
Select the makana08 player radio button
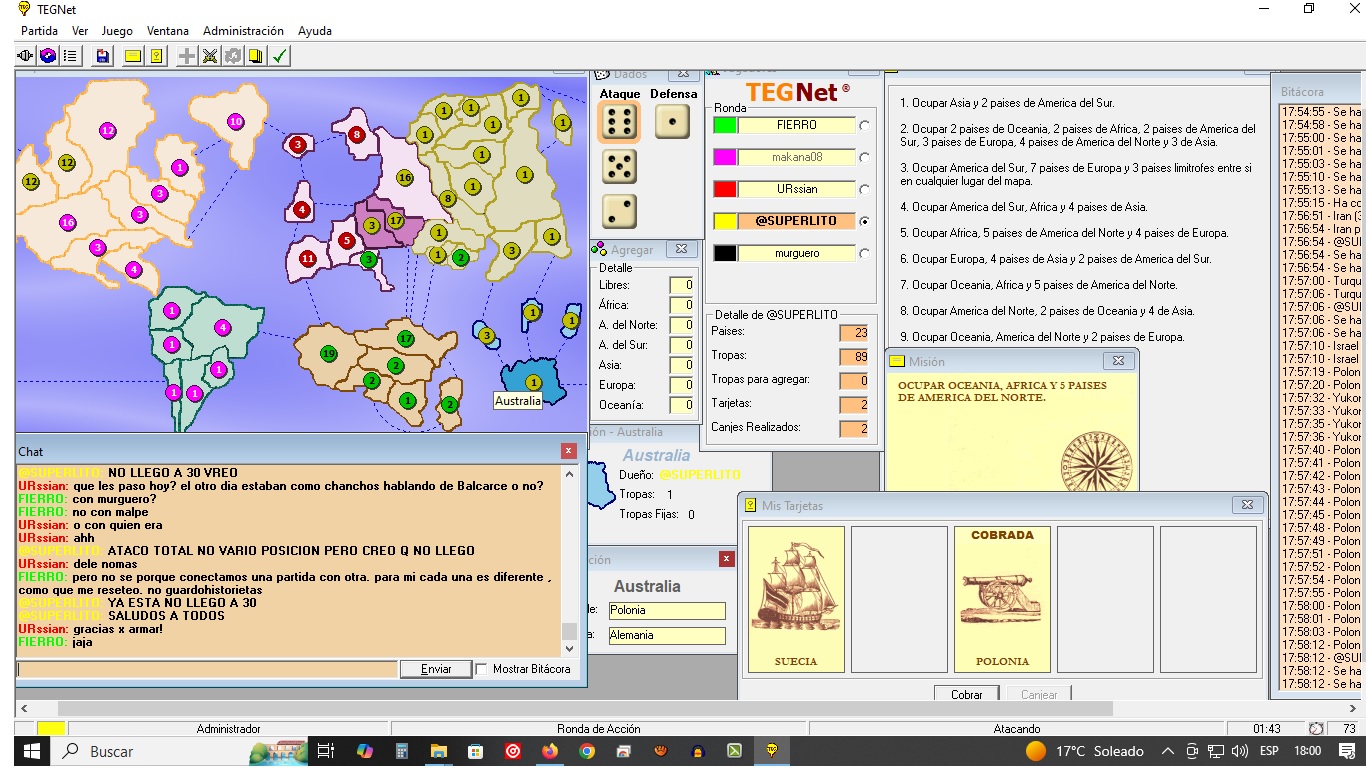coord(864,157)
